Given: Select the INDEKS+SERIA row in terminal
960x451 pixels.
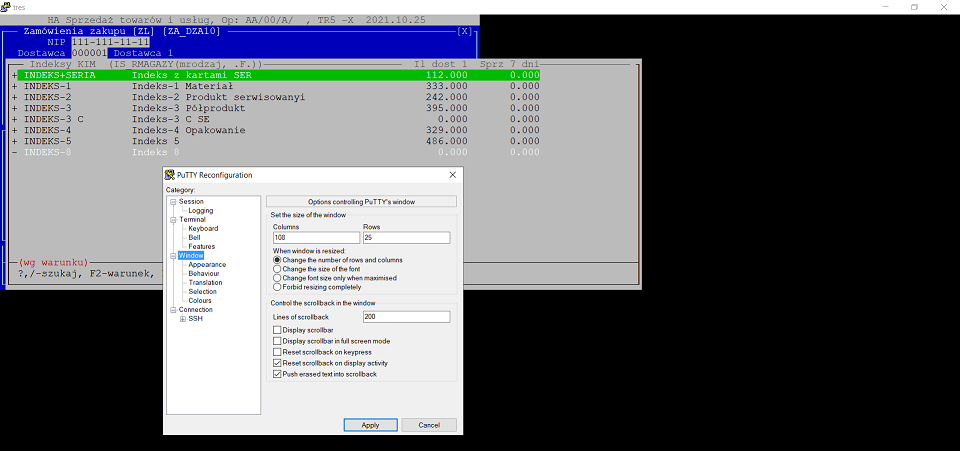Looking at the screenshot, I should pos(279,75).
